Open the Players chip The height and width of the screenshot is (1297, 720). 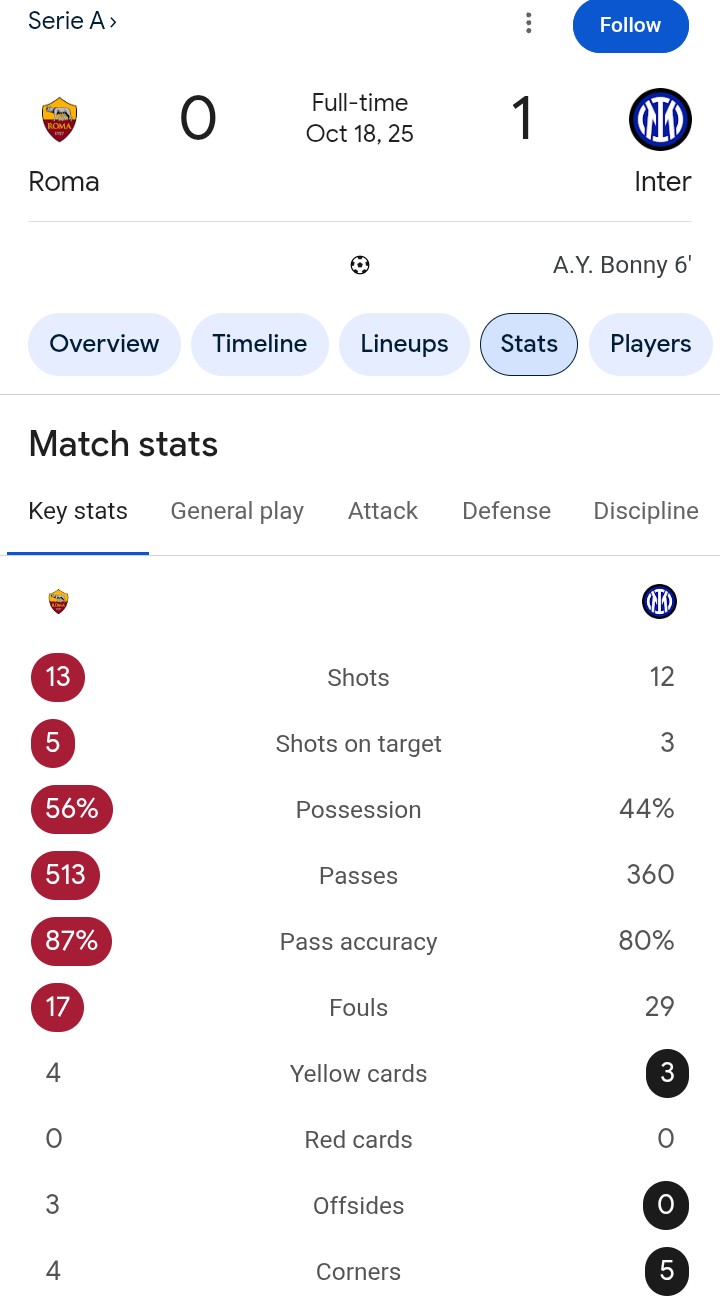coord(651,344)
